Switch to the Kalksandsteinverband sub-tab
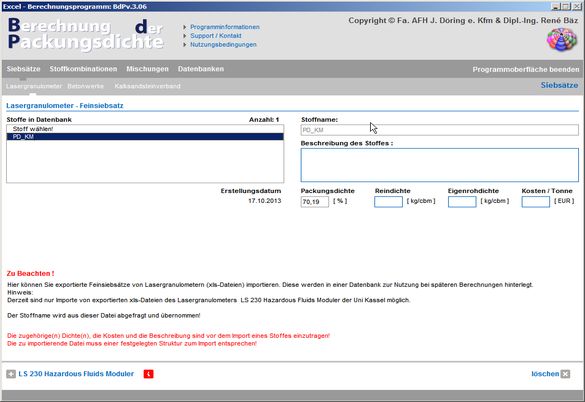This screenshot has width=585, height=402. (147, 86)
